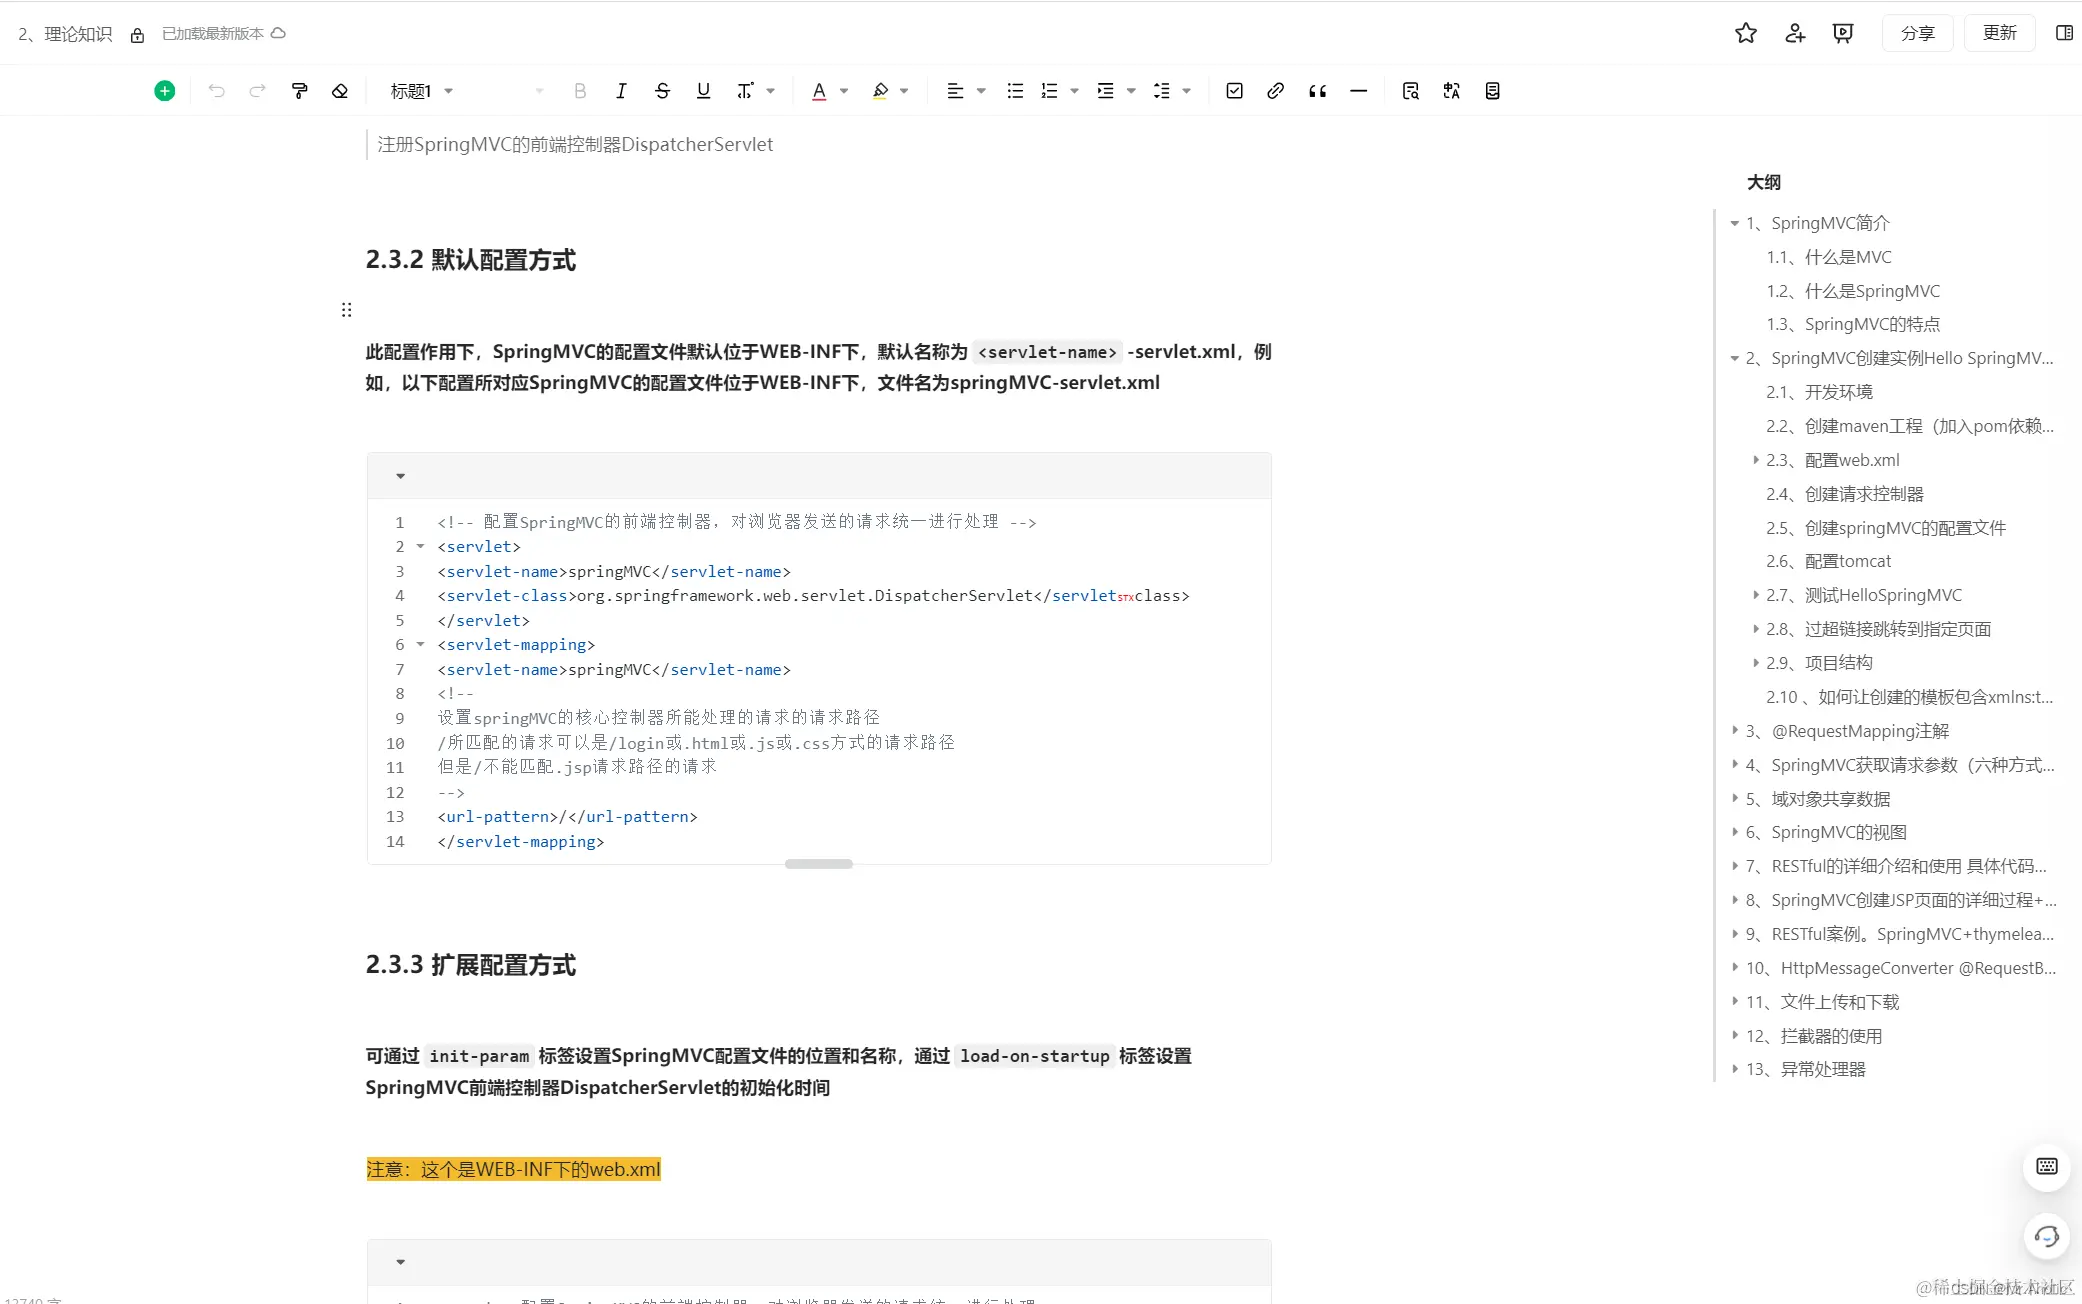The image size is (2082, 1304).
Task: Click the clear formatting icon
Action: [340, 90]
